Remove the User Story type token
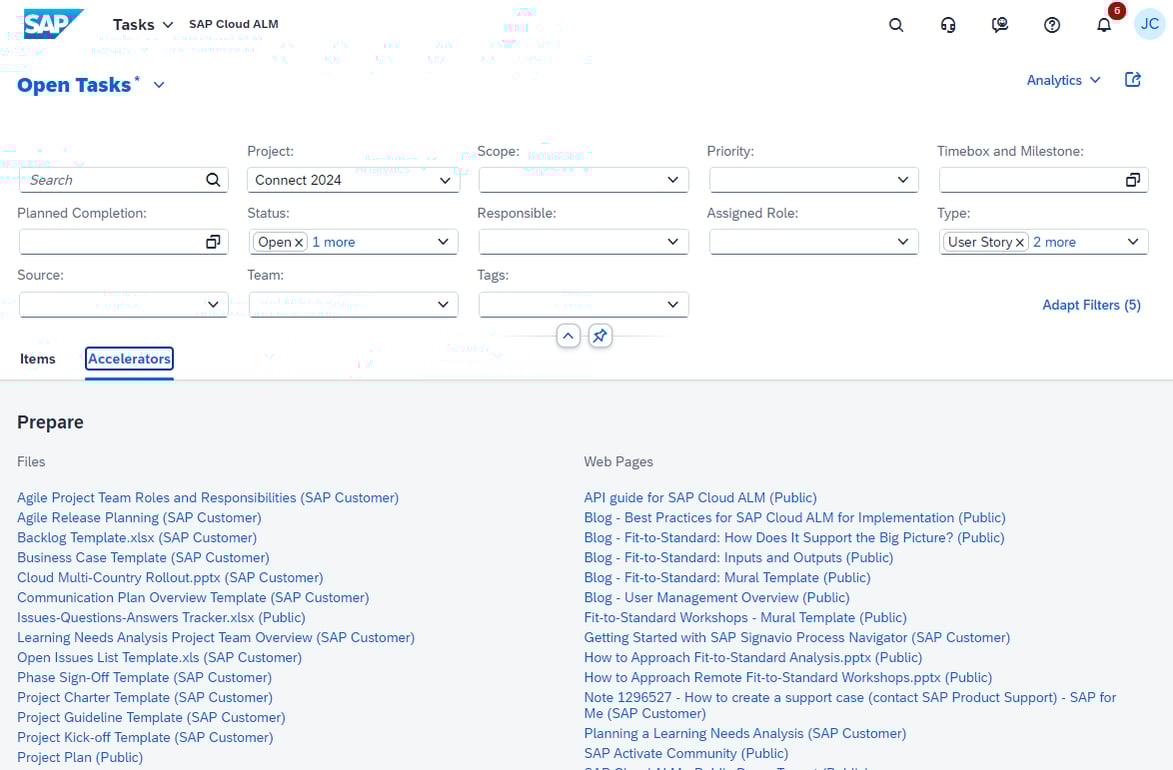 (x=1019, y=242)
